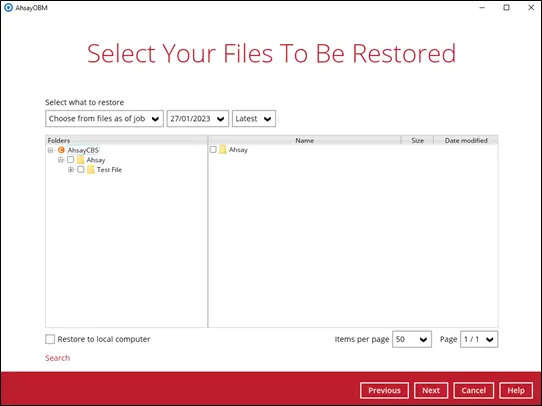Screen dimensions: 542x406
Task: Open the Latest job time dropdown
Action: pos(254,119)
